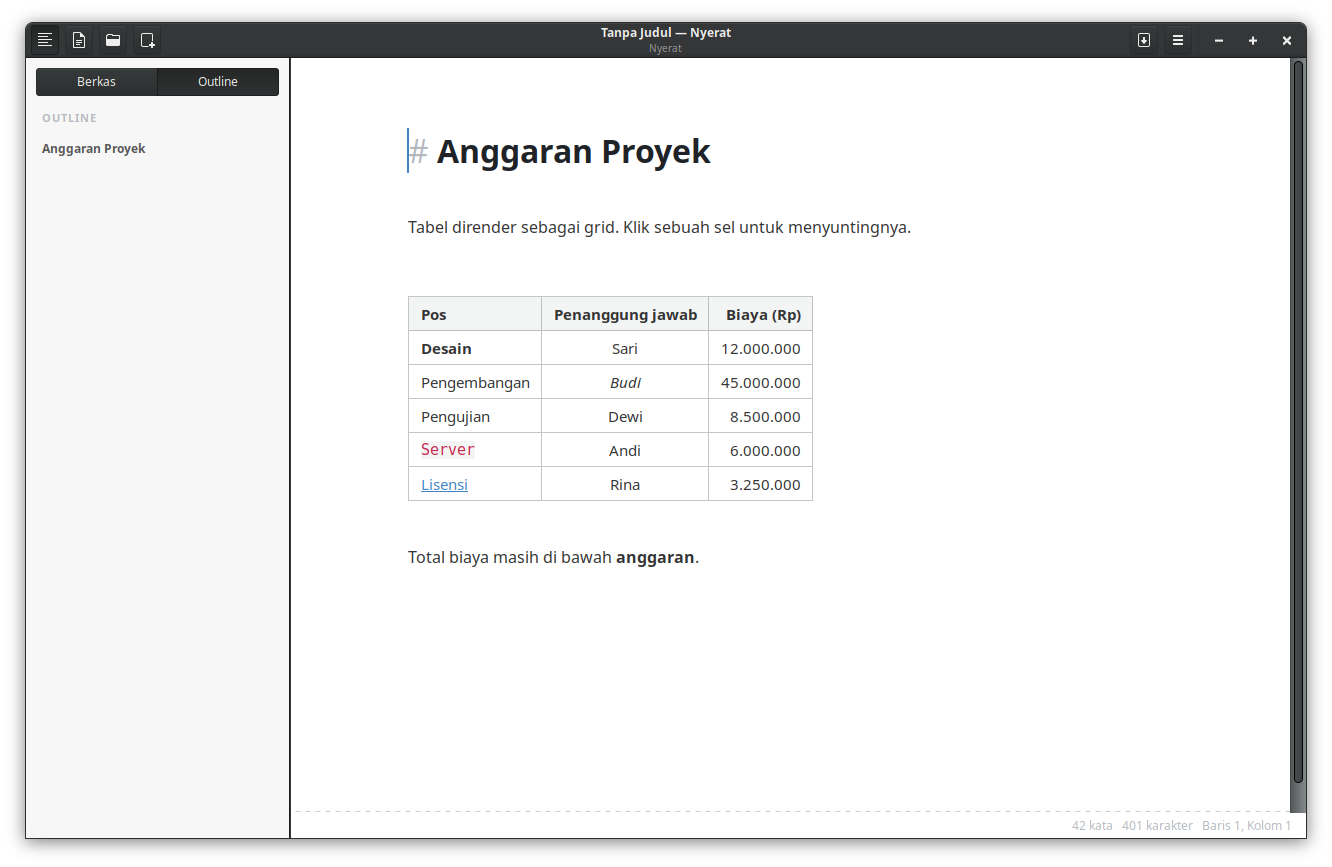Select the 6.000.000 cost cell
The width and height of the screenshot is (1332, 867).
760,450
